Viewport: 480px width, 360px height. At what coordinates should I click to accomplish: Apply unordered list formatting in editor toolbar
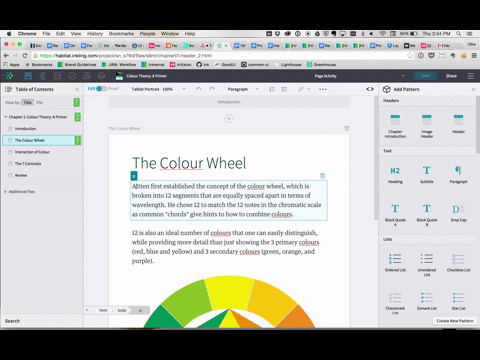(x=284, y=89)
